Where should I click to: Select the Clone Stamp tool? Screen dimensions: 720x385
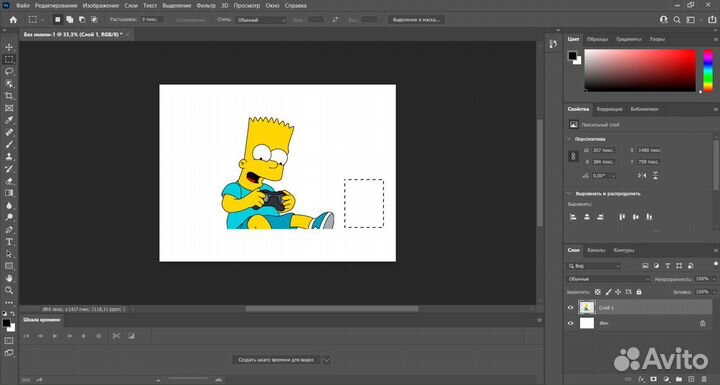[x=9, y=157]
